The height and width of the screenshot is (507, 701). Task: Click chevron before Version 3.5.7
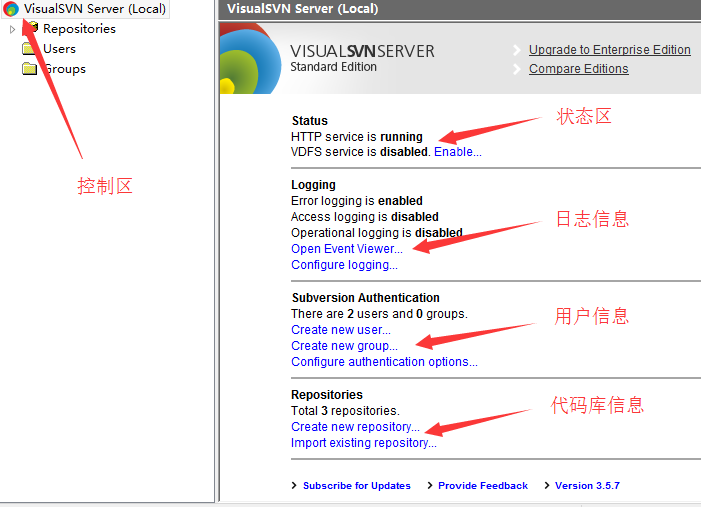click(547, 486)
